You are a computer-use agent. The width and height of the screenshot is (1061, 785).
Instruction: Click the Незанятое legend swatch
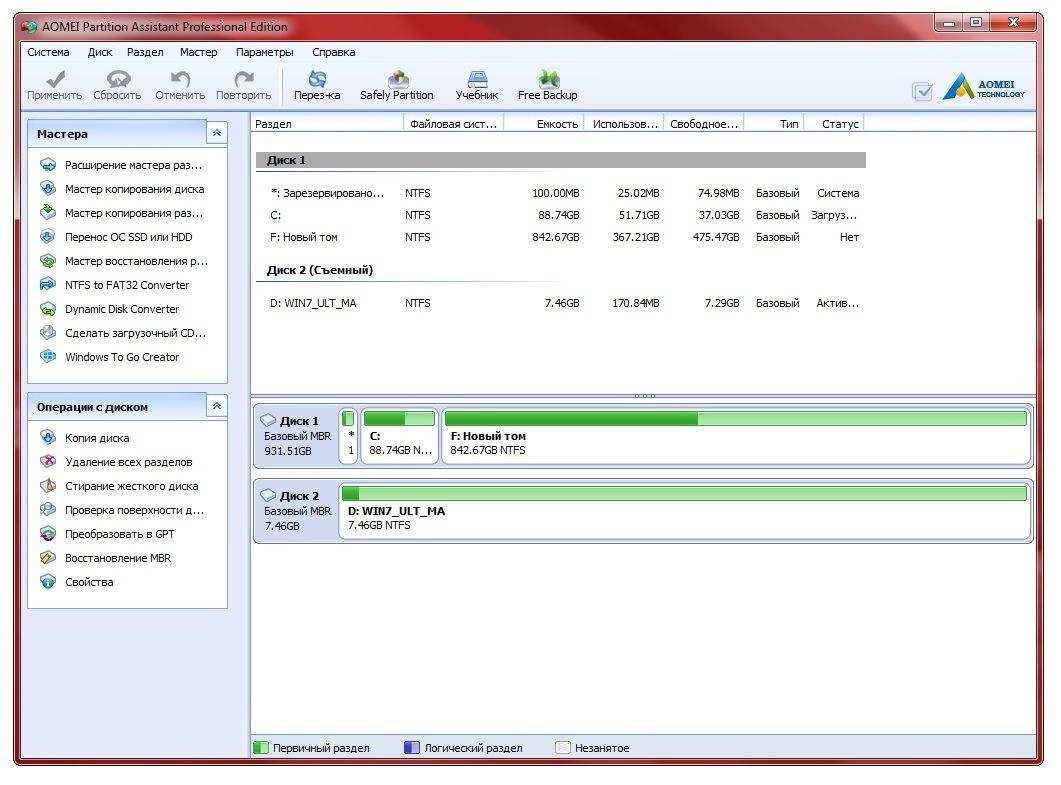pyautogui.click(x=563, y=748)
